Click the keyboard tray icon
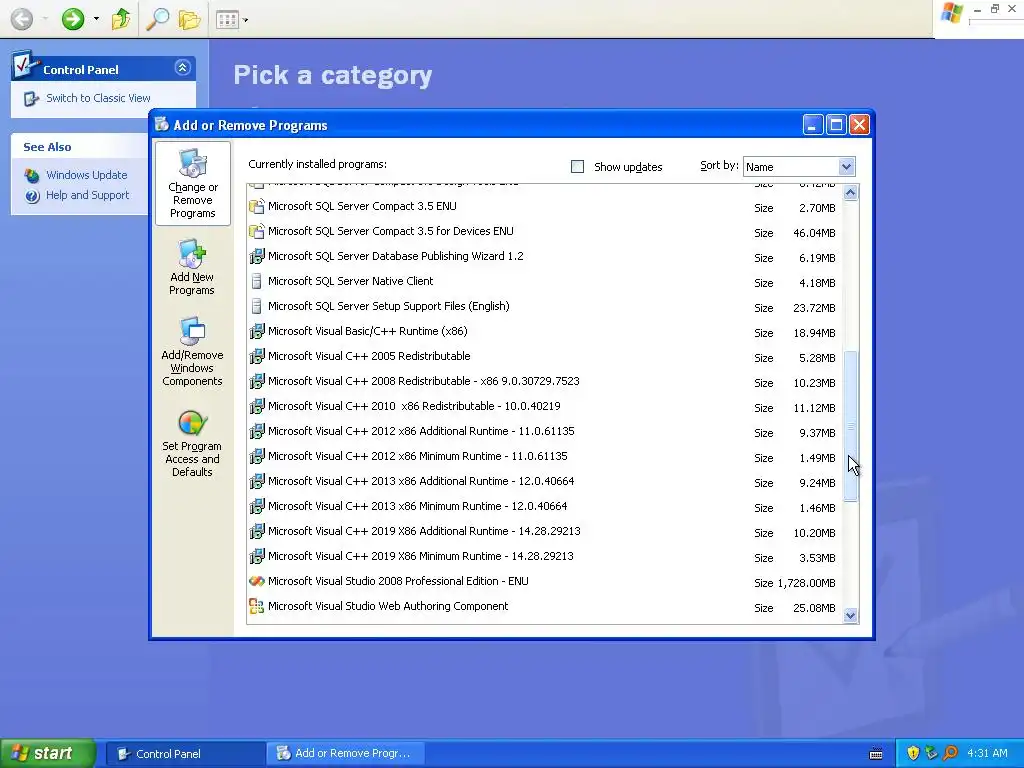The width and height of the screenshot is (1024, 768). [876, 754]
